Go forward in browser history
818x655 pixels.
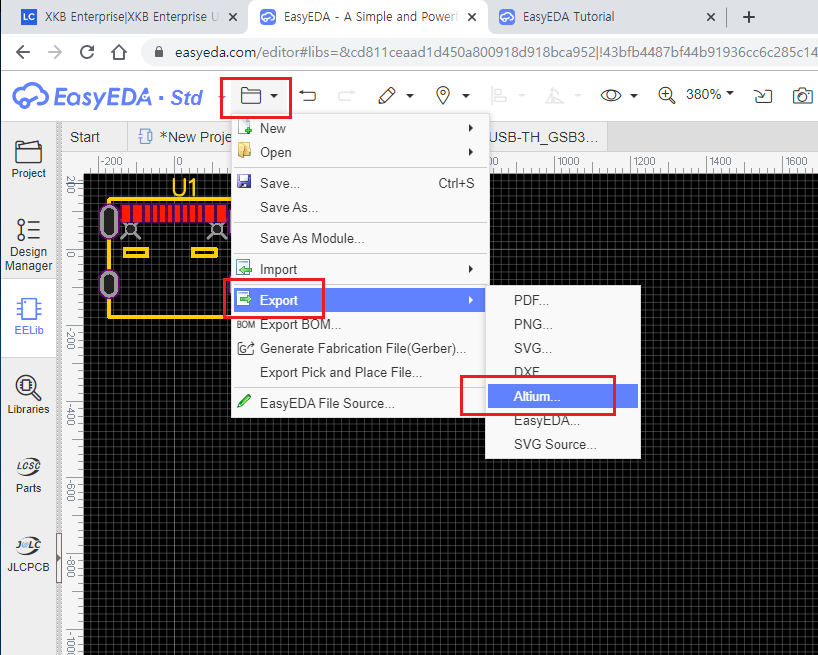pyautogui.click(x=55, y=52)
